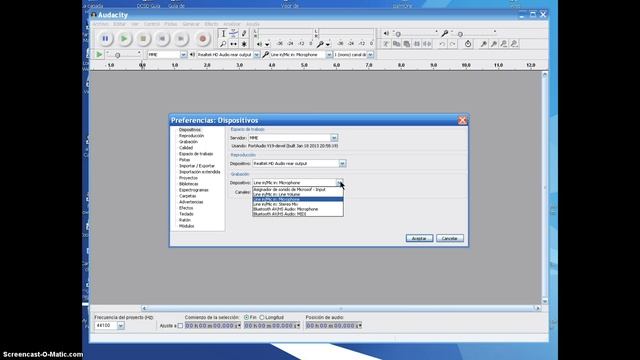Open the Efecto menu

coord(211,24)
